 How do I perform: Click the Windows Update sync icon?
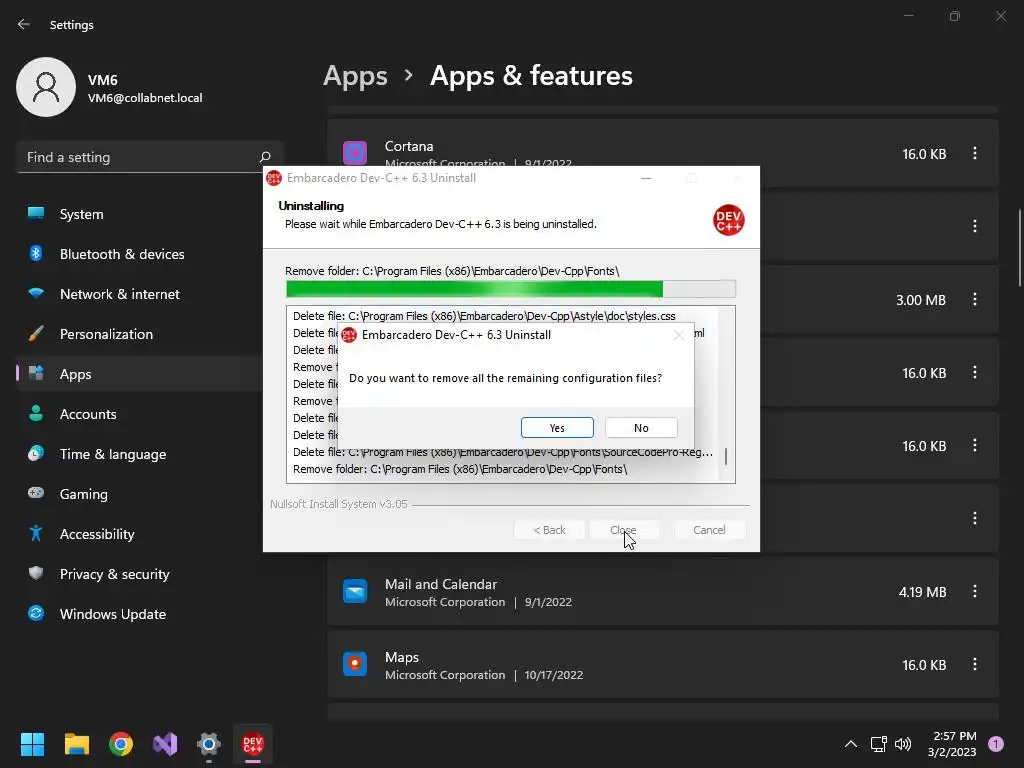[36, 613]
